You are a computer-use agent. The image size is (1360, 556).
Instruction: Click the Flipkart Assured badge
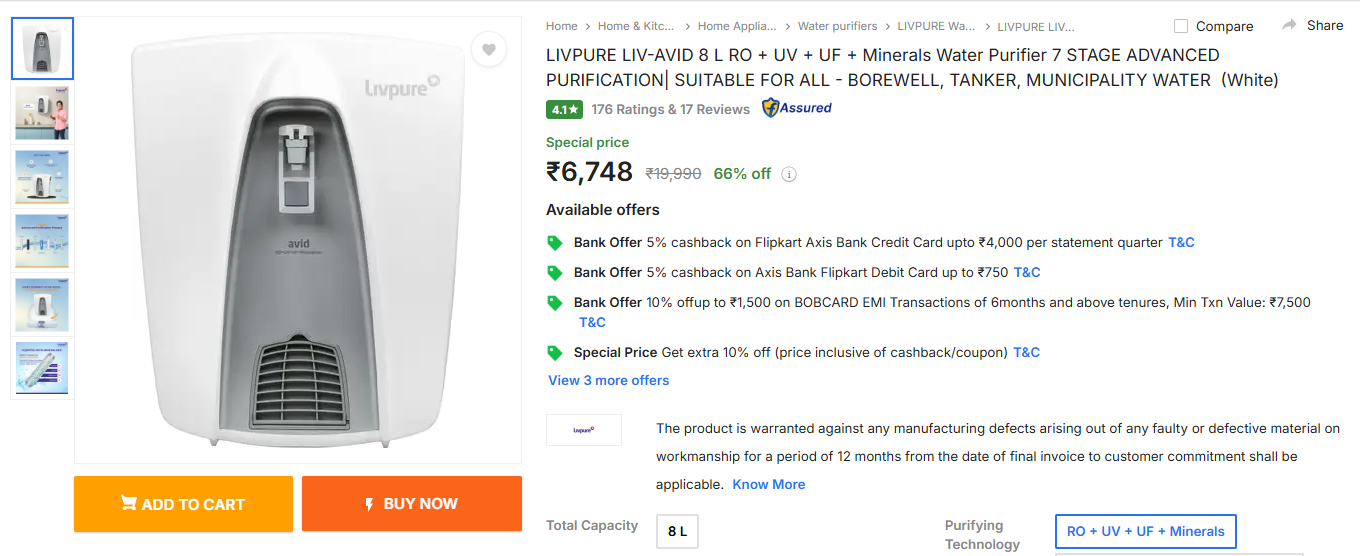[797, 108]
